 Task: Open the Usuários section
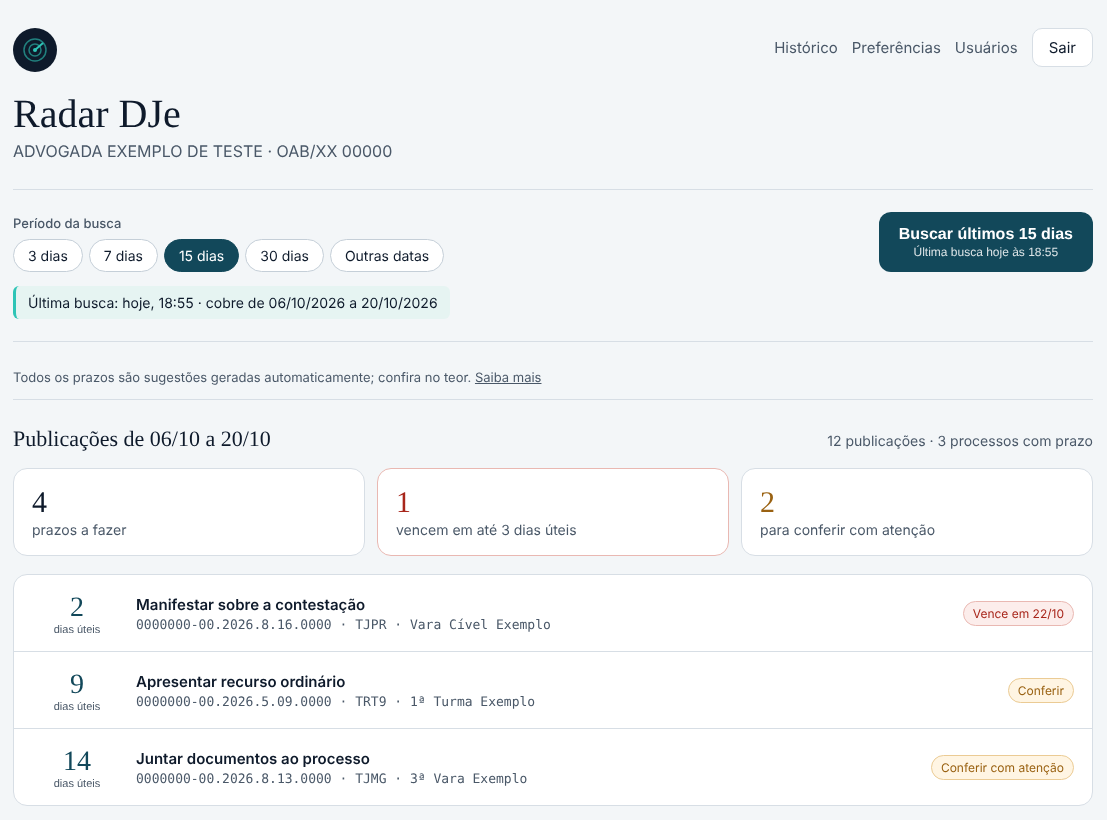click(986, 48)
